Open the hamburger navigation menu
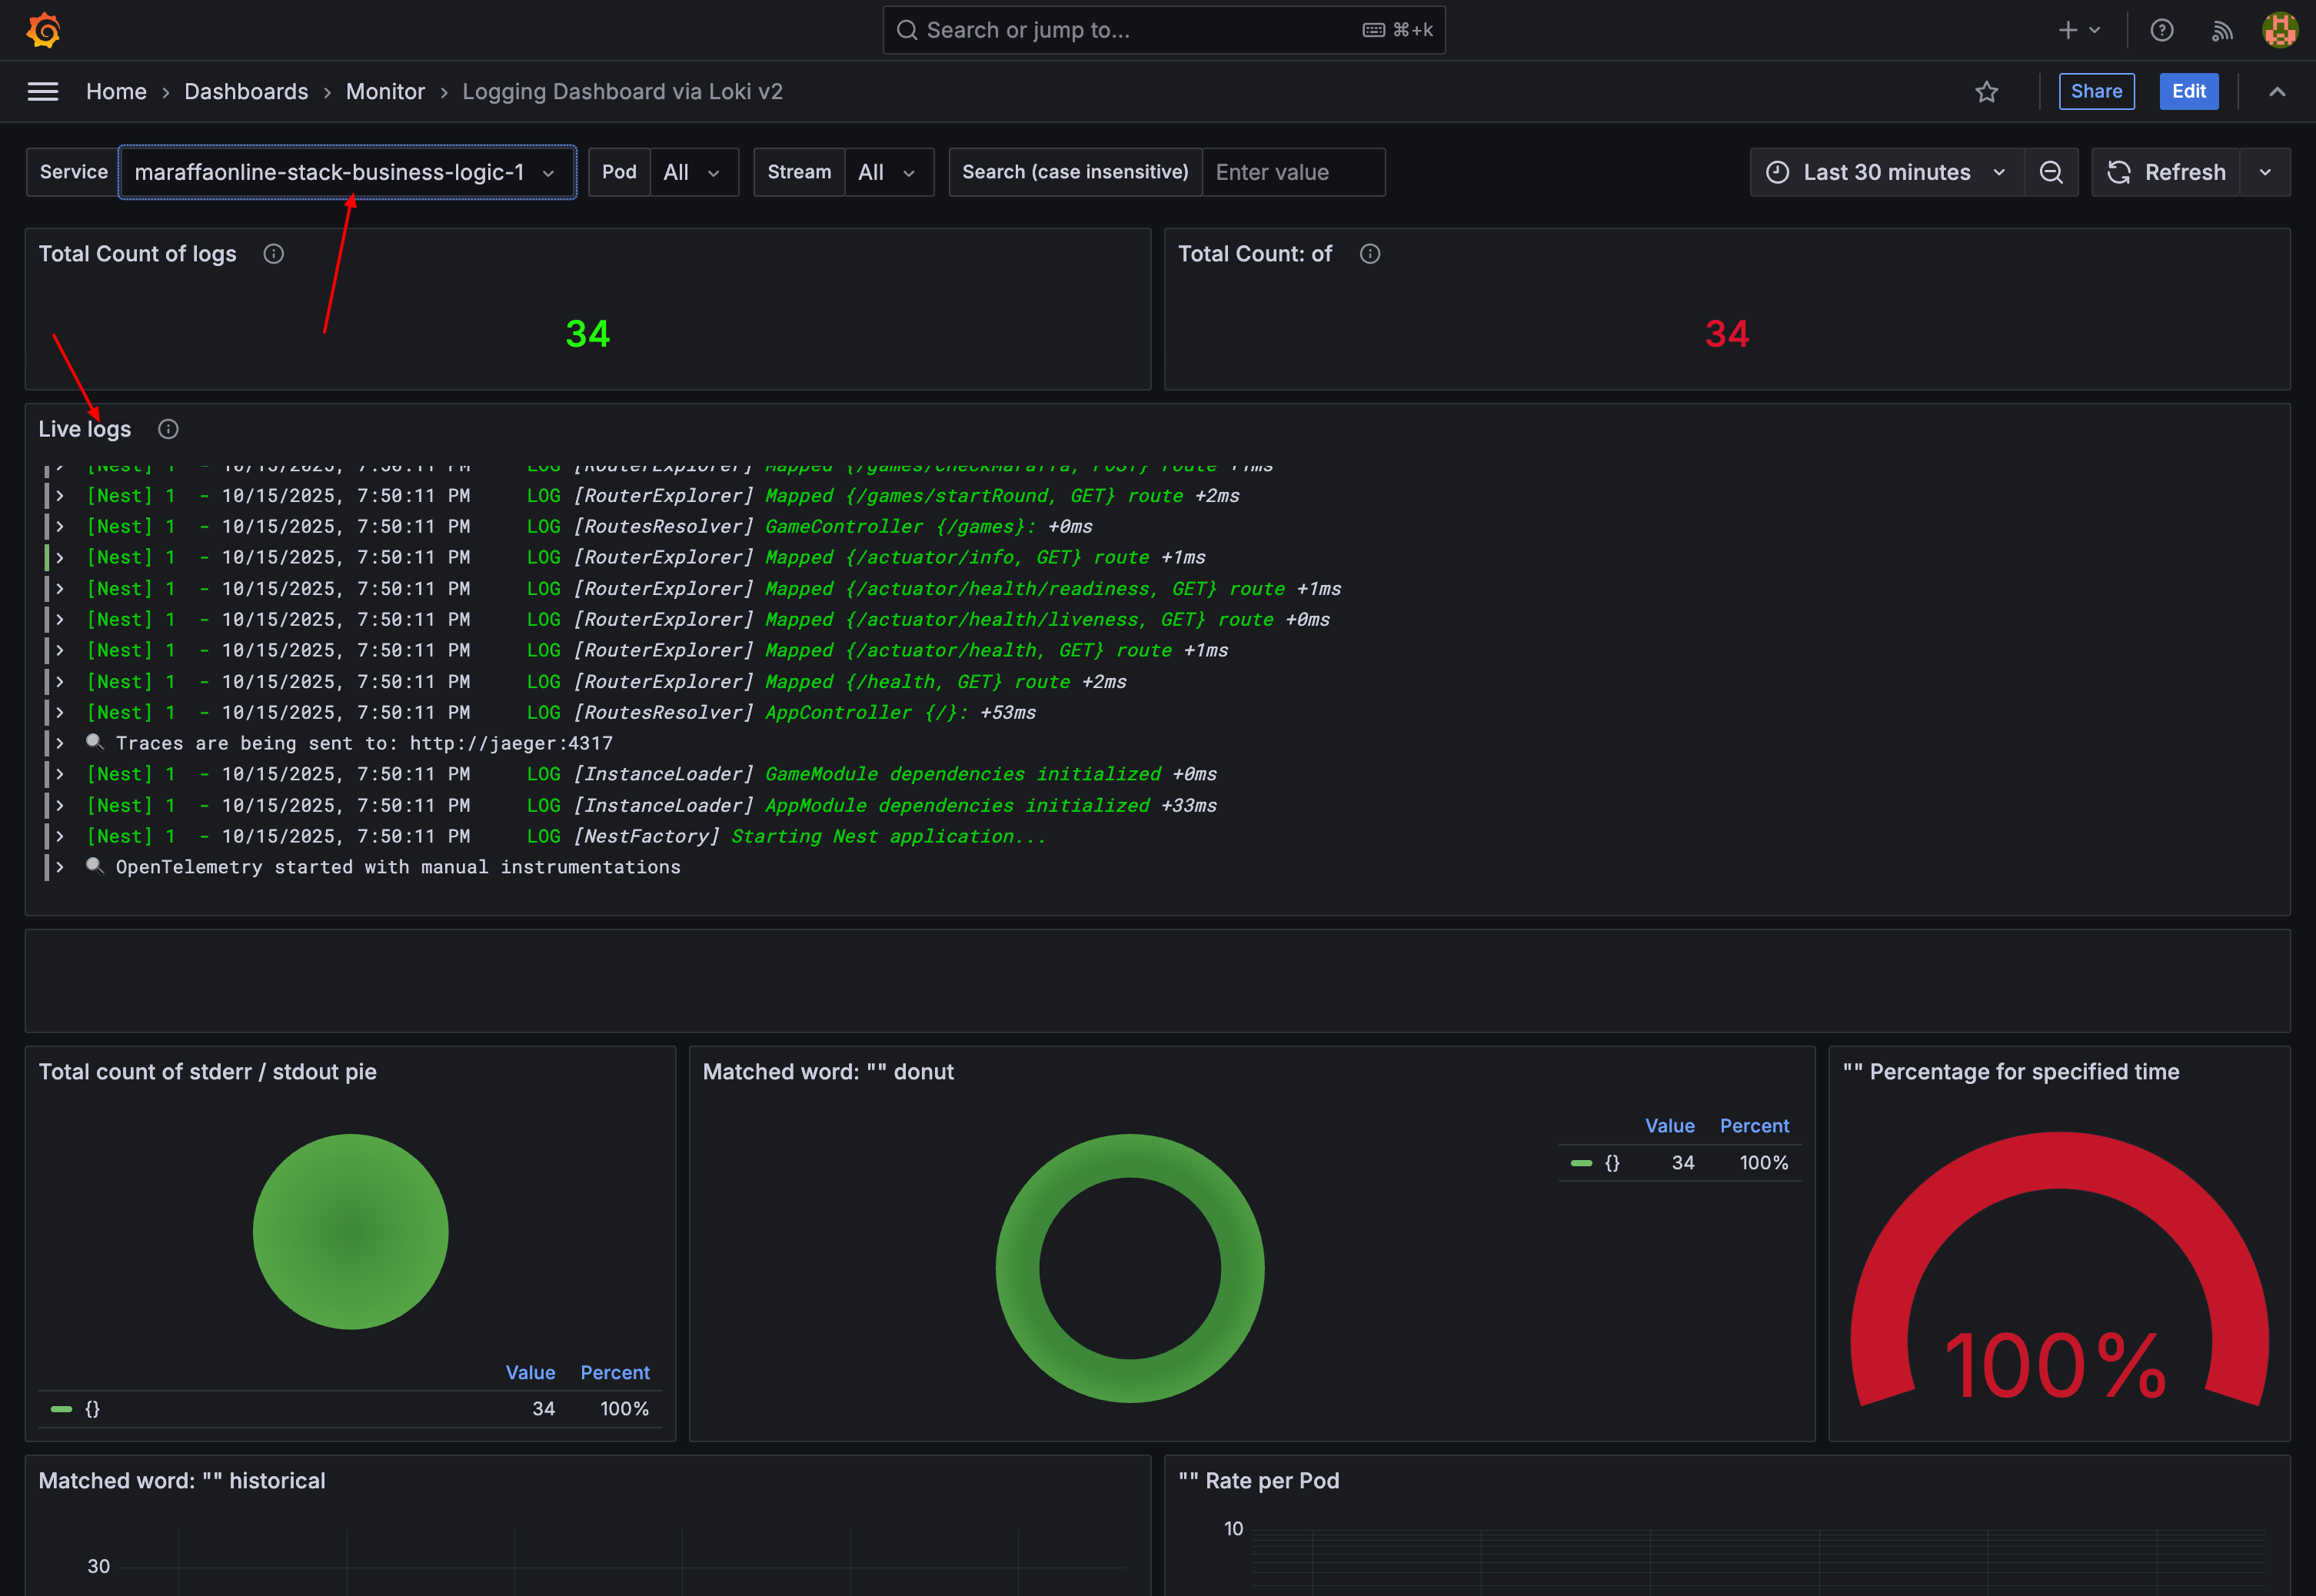The image size is (2316, 1596). pyautogui.click(x=42, y=92)
